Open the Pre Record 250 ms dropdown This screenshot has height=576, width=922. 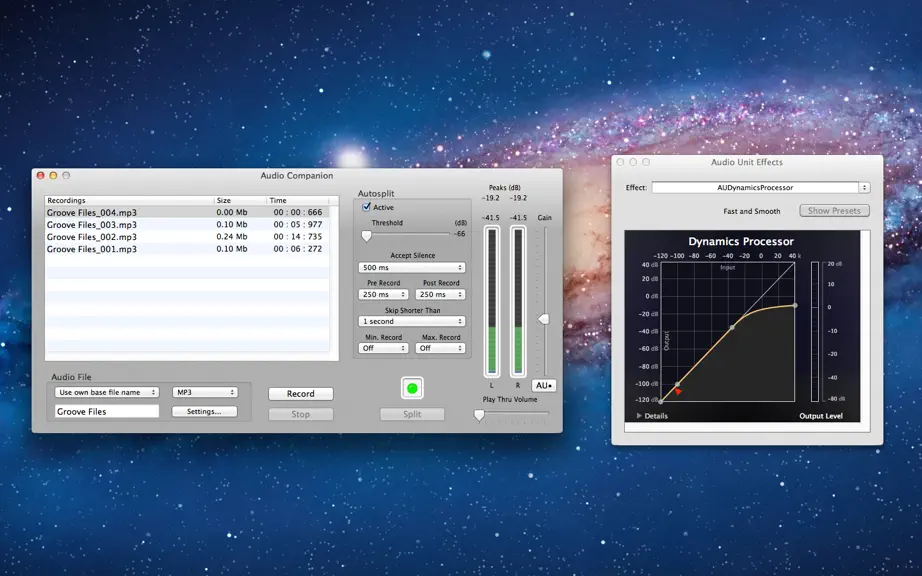(x=383, y=294)
